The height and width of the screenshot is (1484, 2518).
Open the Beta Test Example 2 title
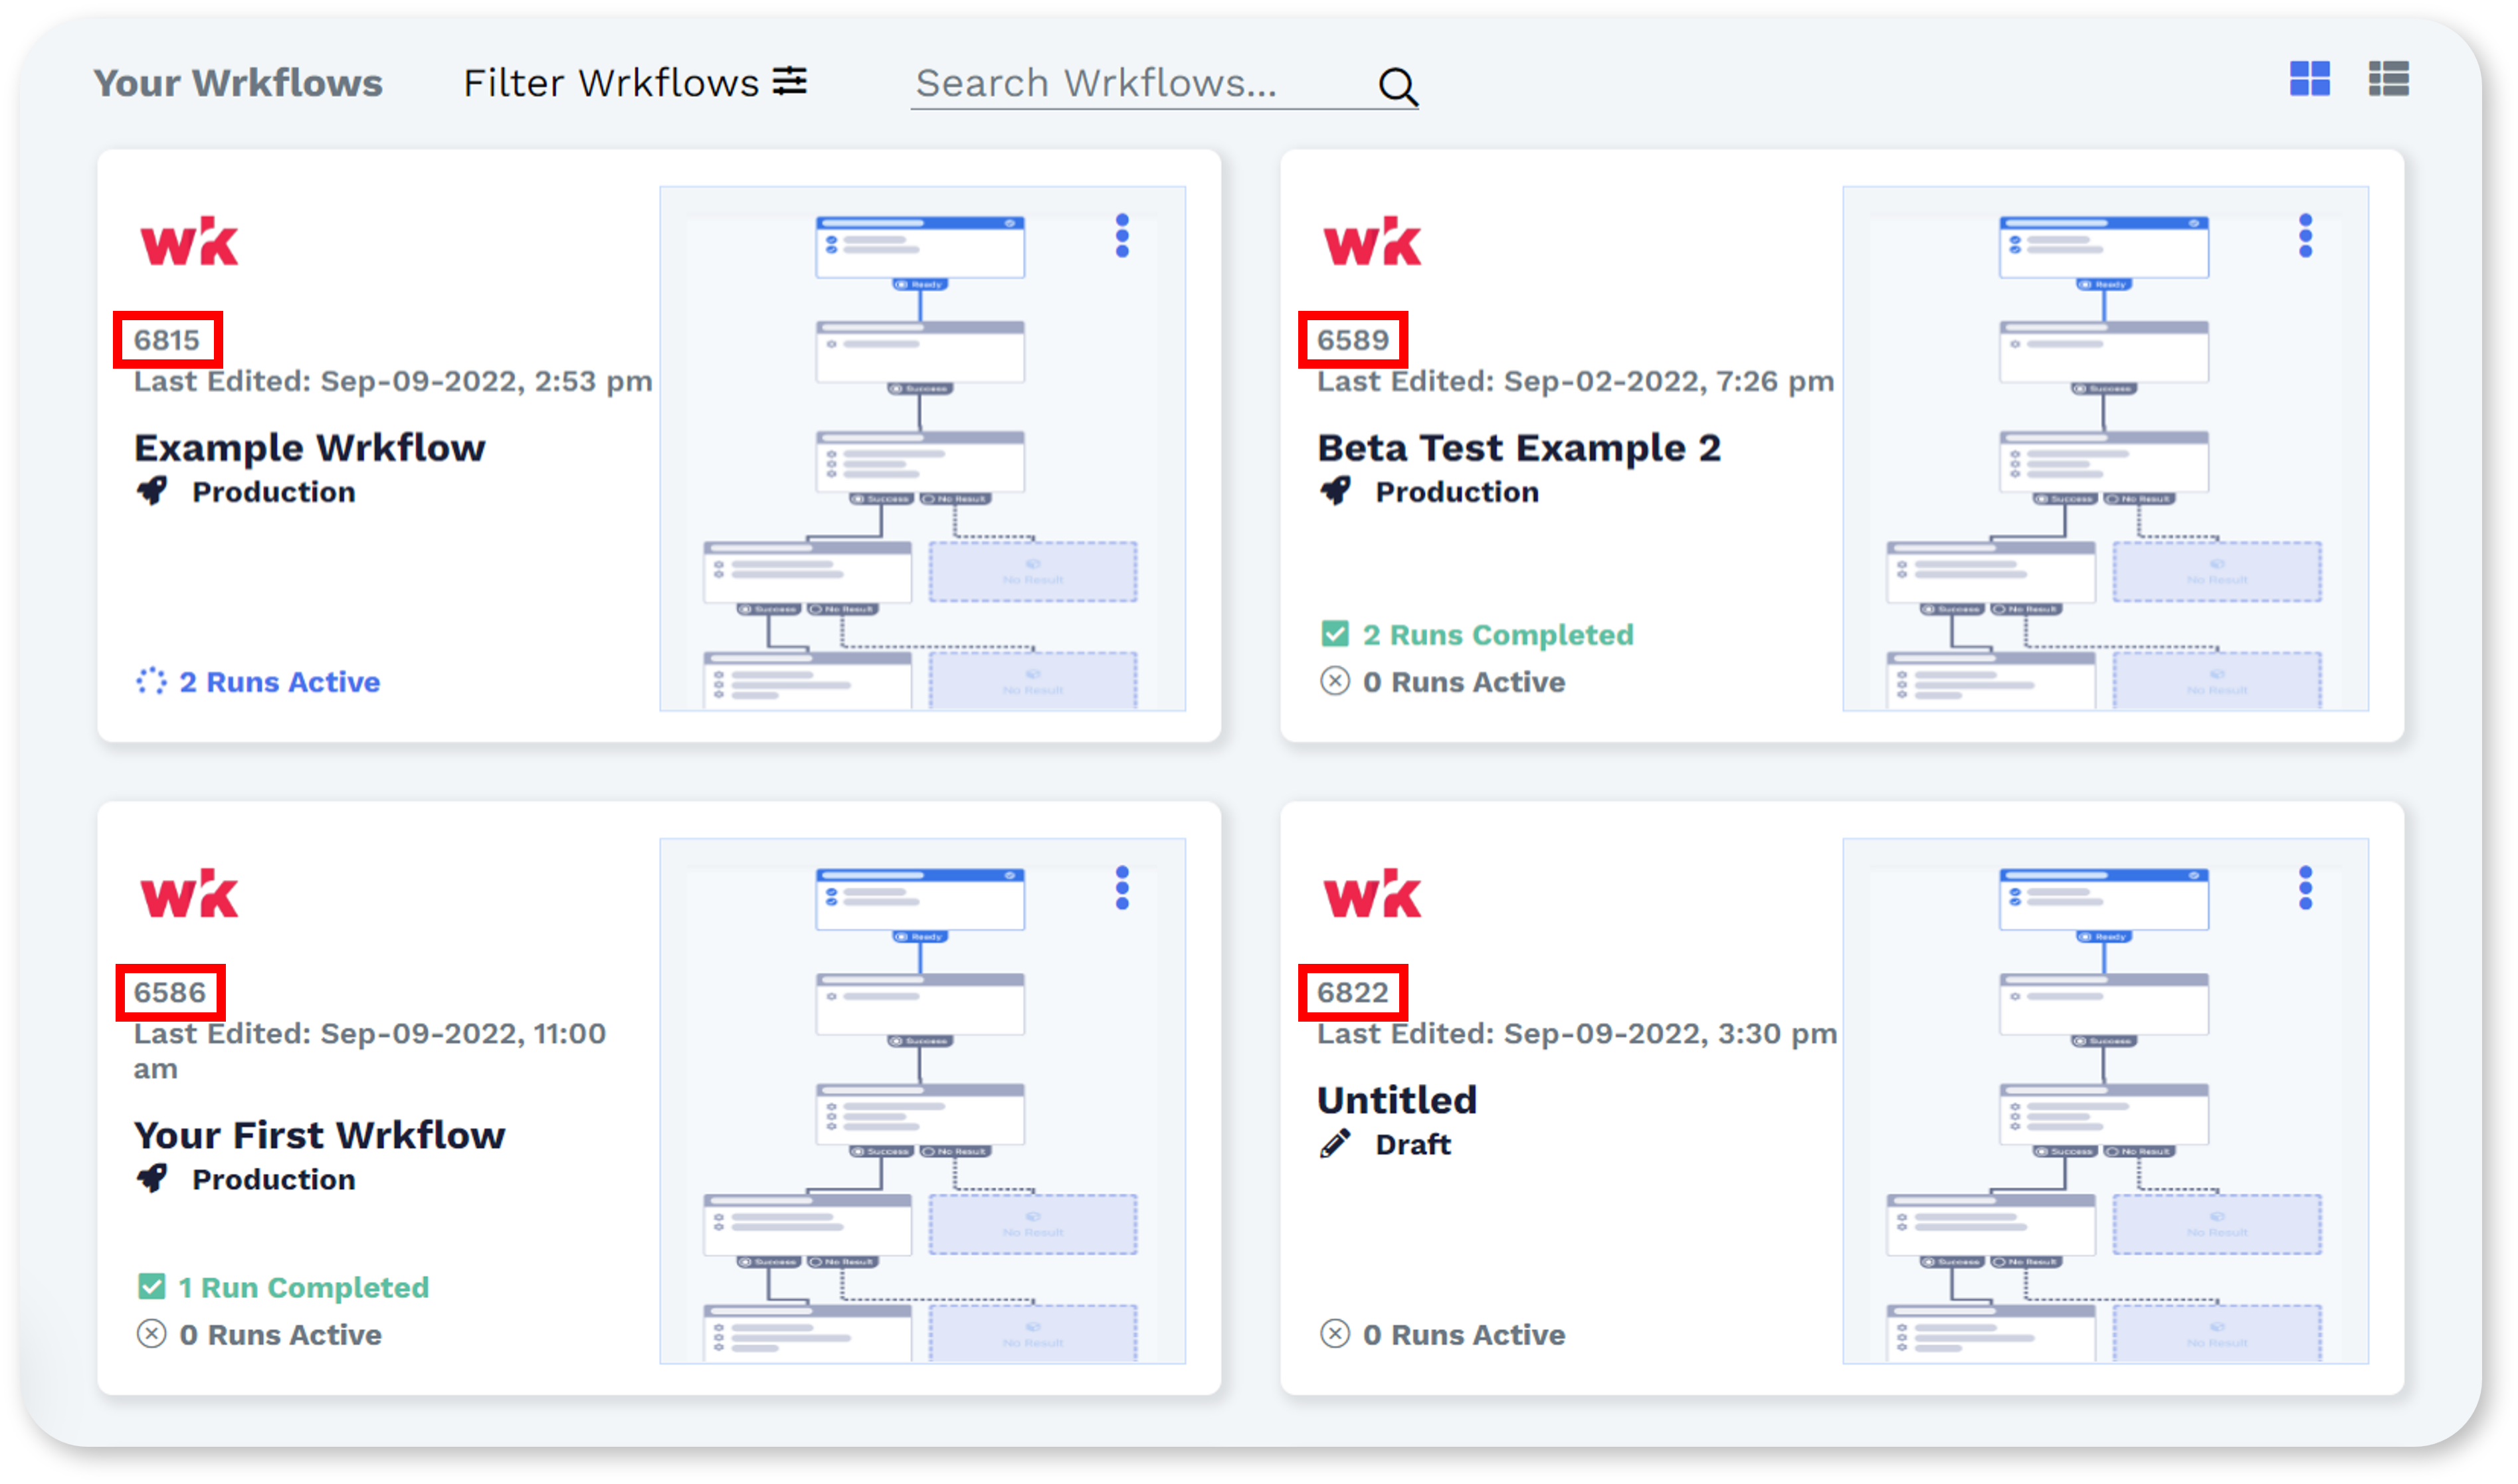tap(1519, 447)
